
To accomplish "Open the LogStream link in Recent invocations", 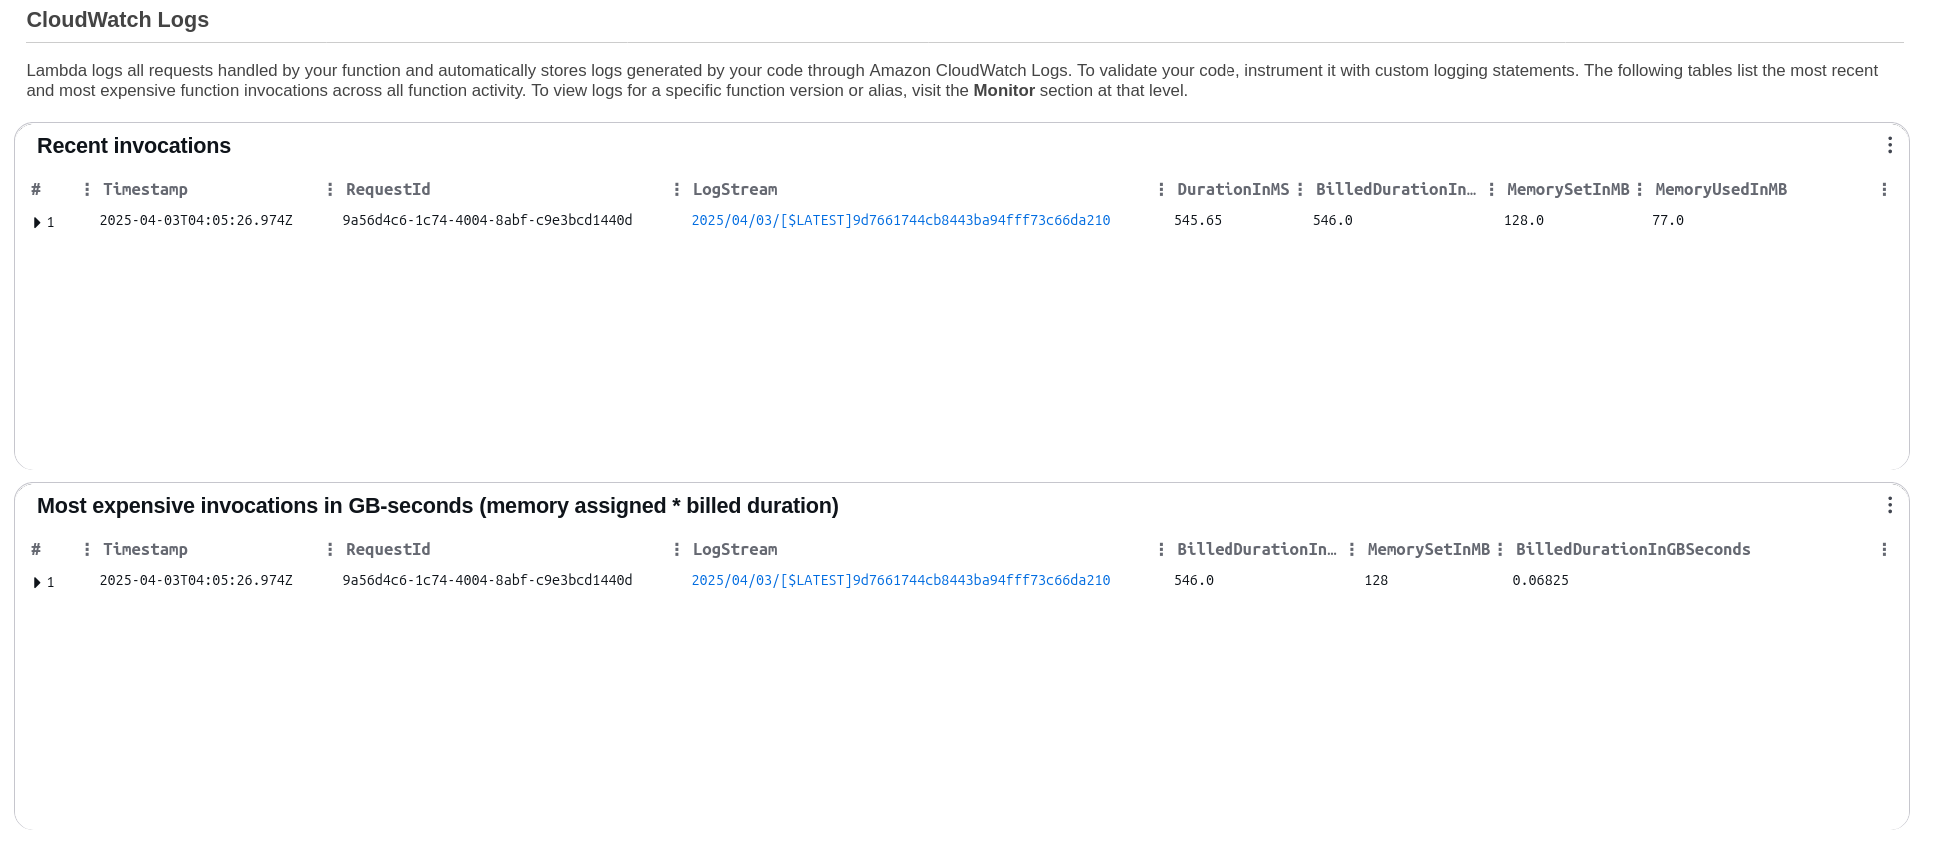I will (x=900, y=220).
